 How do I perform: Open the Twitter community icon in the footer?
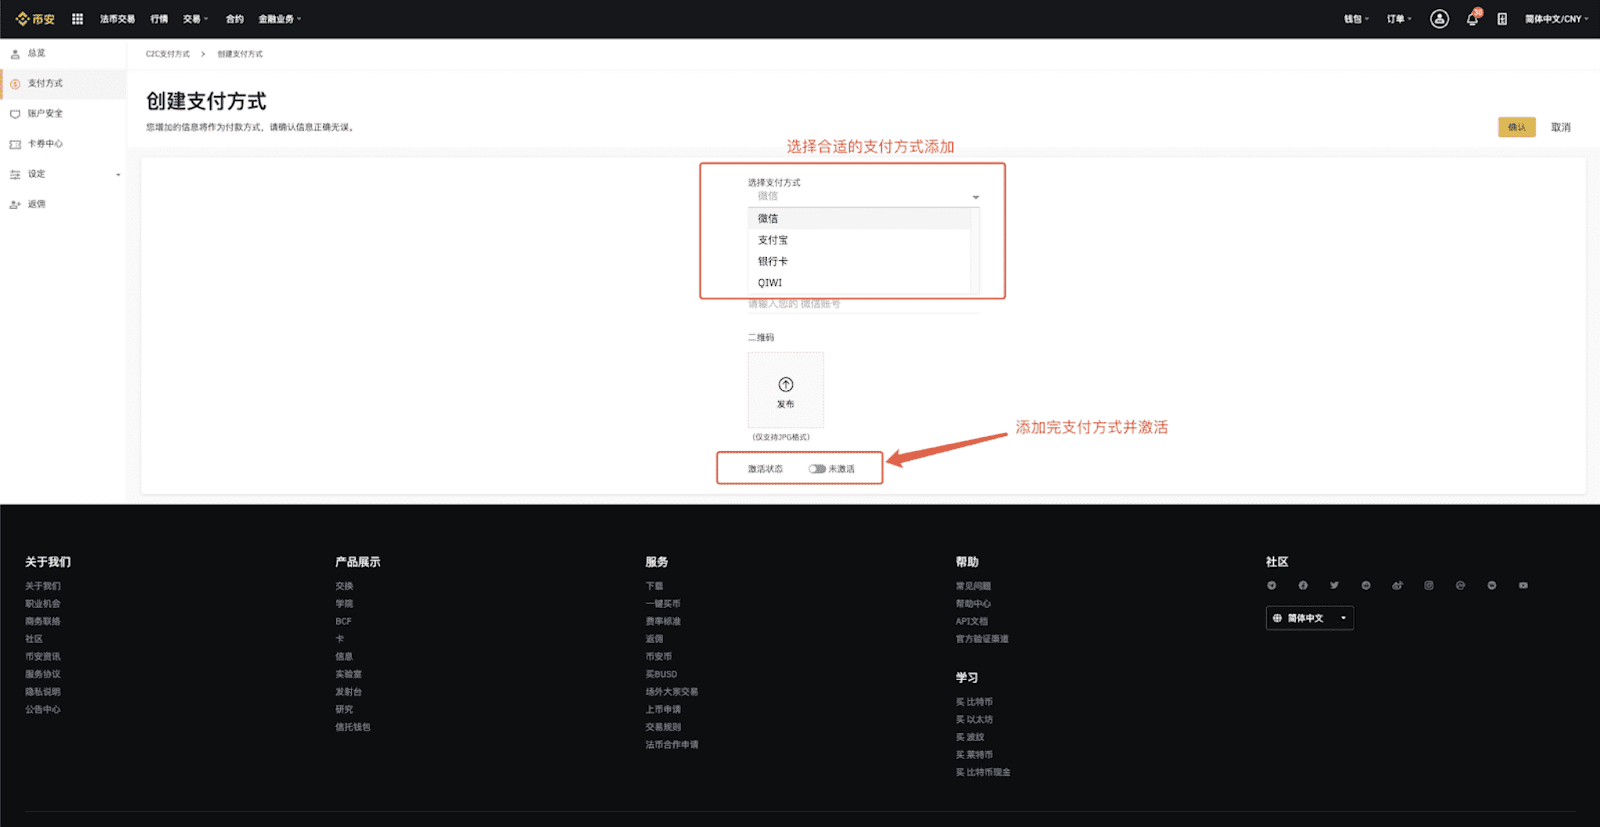click(x=1334, y=586)
